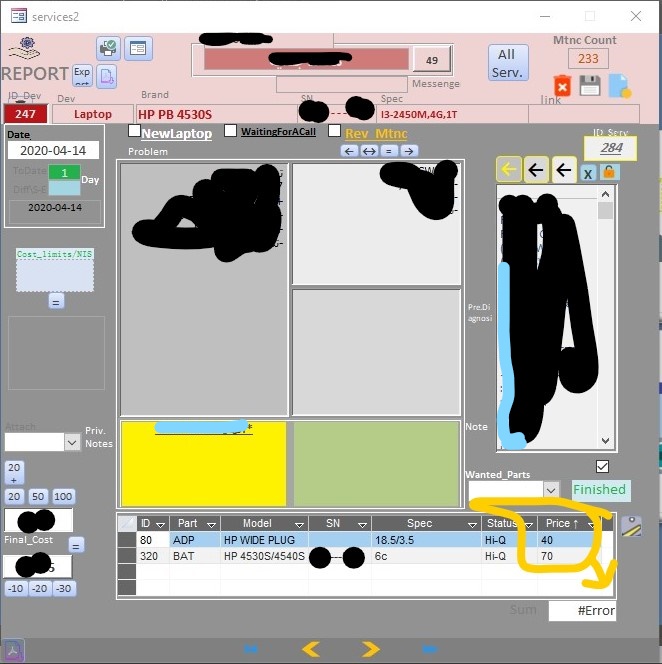The width and height of the screenshot is (662, 664).
Task: Click the Date field showing 2020-04-14
Action: pyautogui.click(x=53, y=150)
